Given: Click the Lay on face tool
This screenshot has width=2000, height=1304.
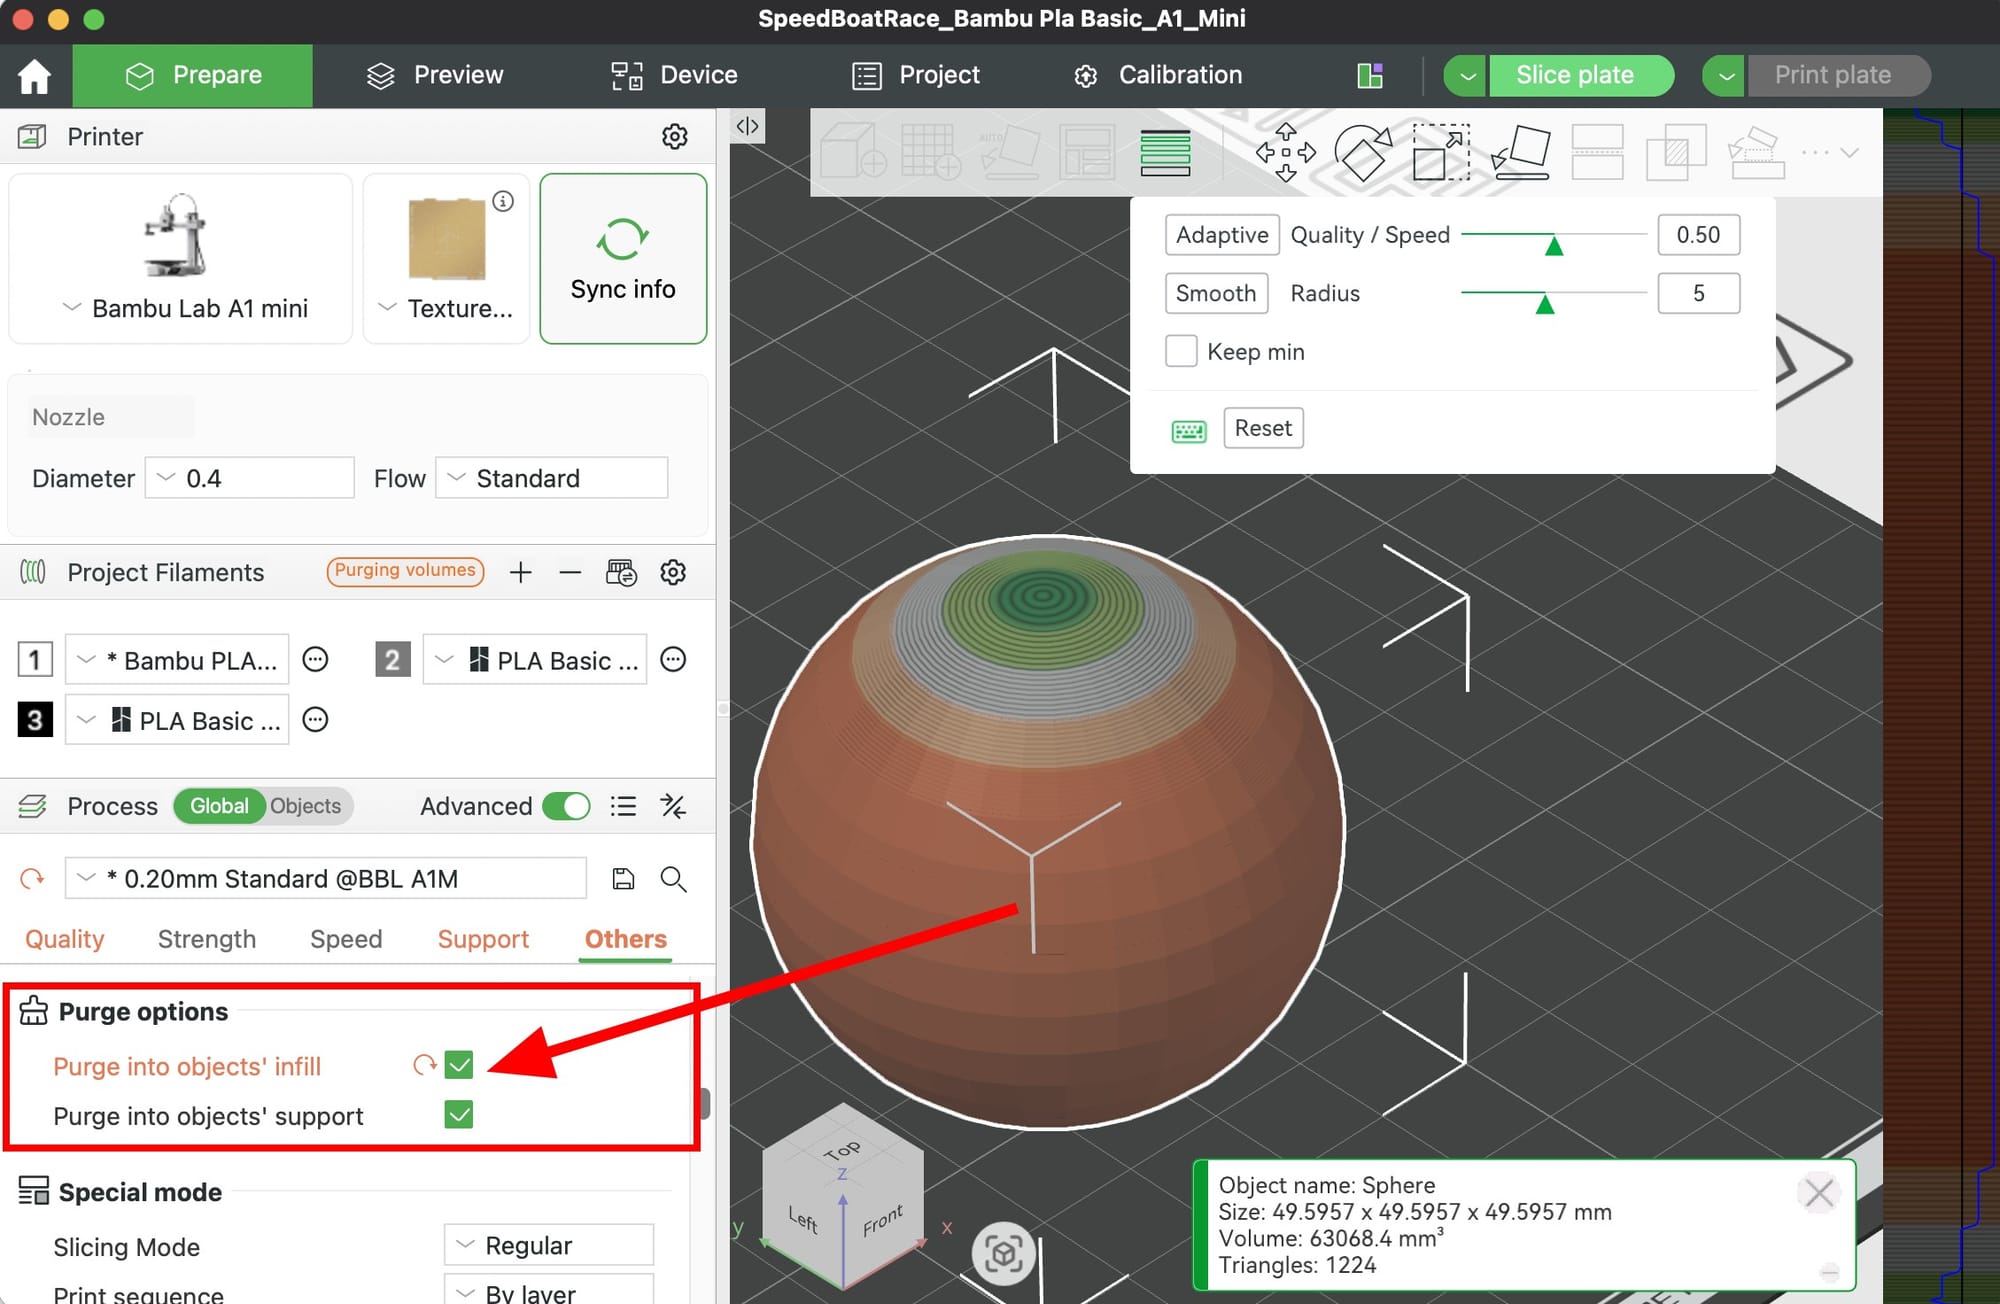Looking at the screenshot, I should coord(1520,152).
